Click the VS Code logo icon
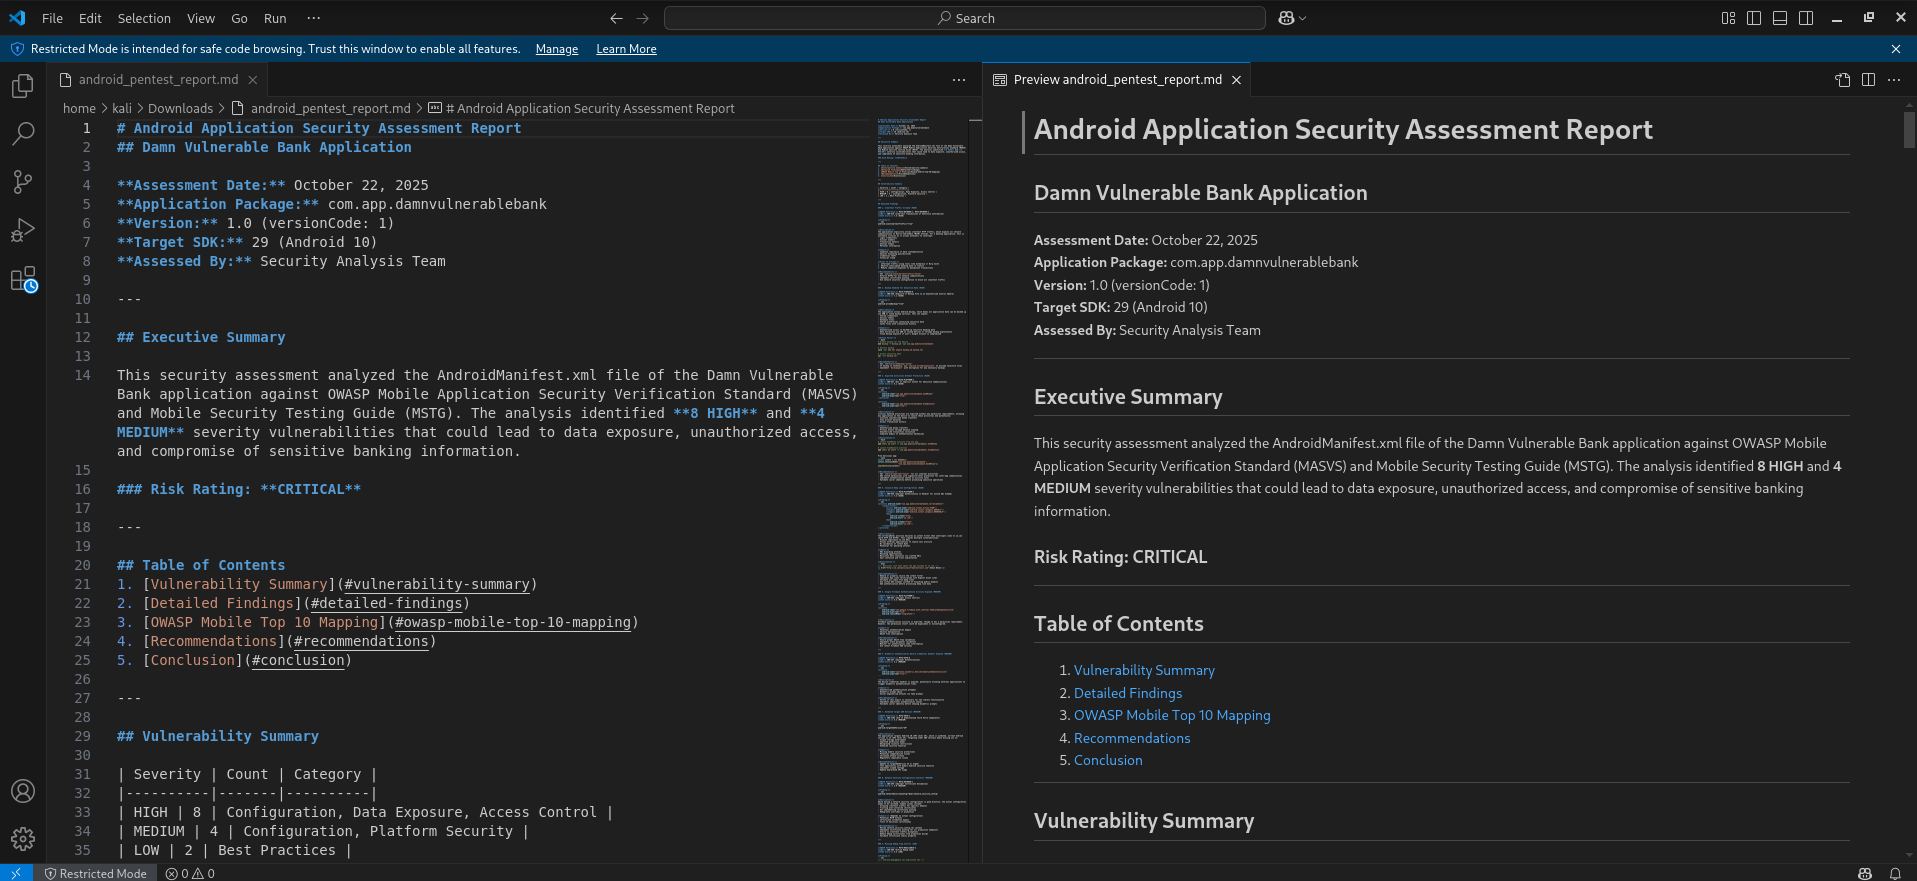This screenshot has width=1917, height=881. point(17,18)
